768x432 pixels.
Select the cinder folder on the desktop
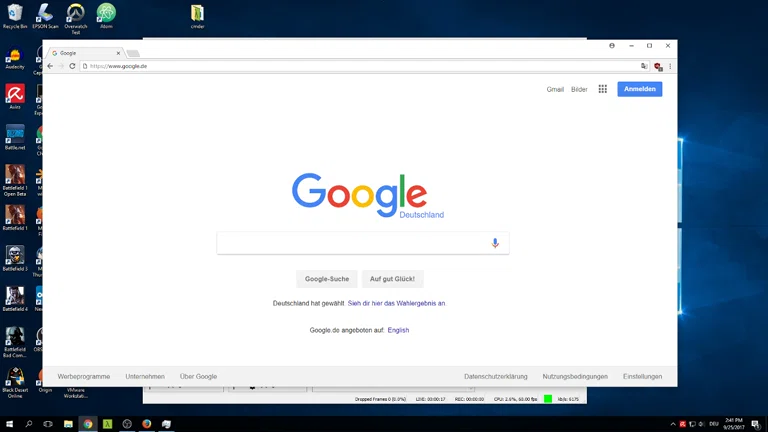point(197,16)
